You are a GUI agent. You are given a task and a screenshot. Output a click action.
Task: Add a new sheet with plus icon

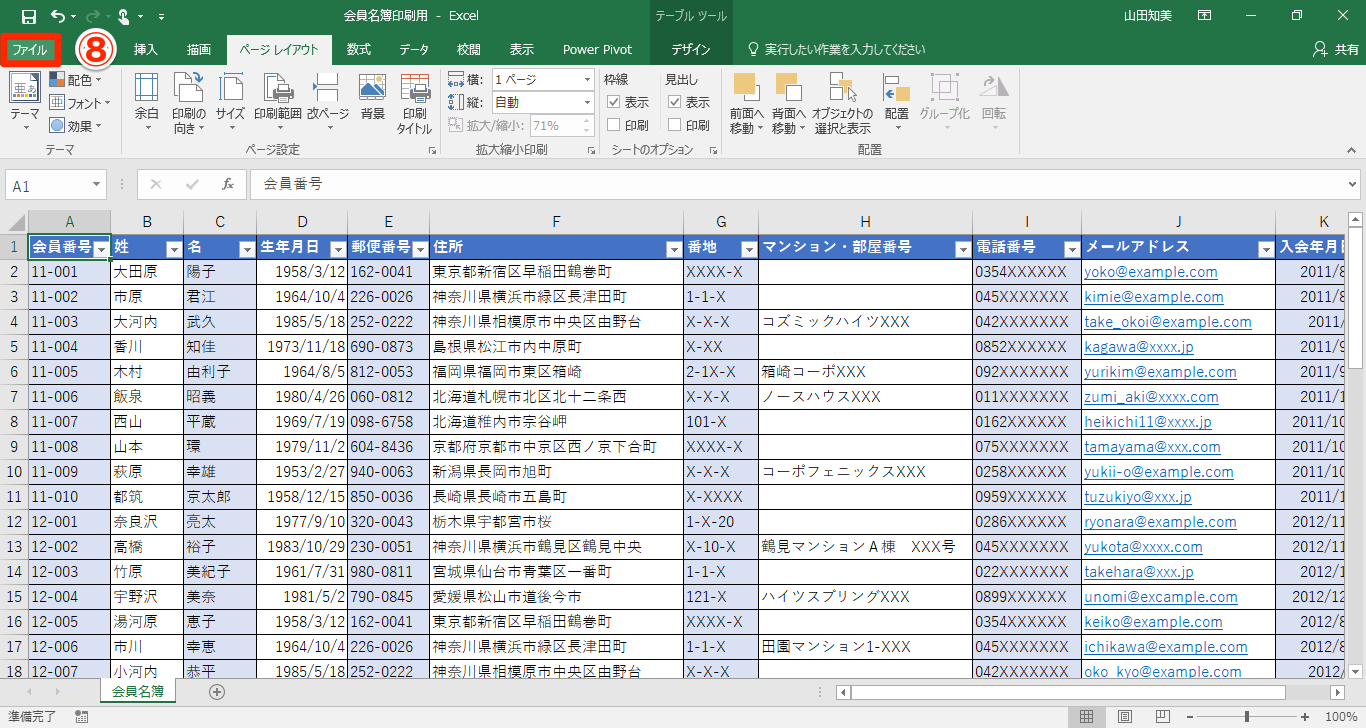(217, 691)
